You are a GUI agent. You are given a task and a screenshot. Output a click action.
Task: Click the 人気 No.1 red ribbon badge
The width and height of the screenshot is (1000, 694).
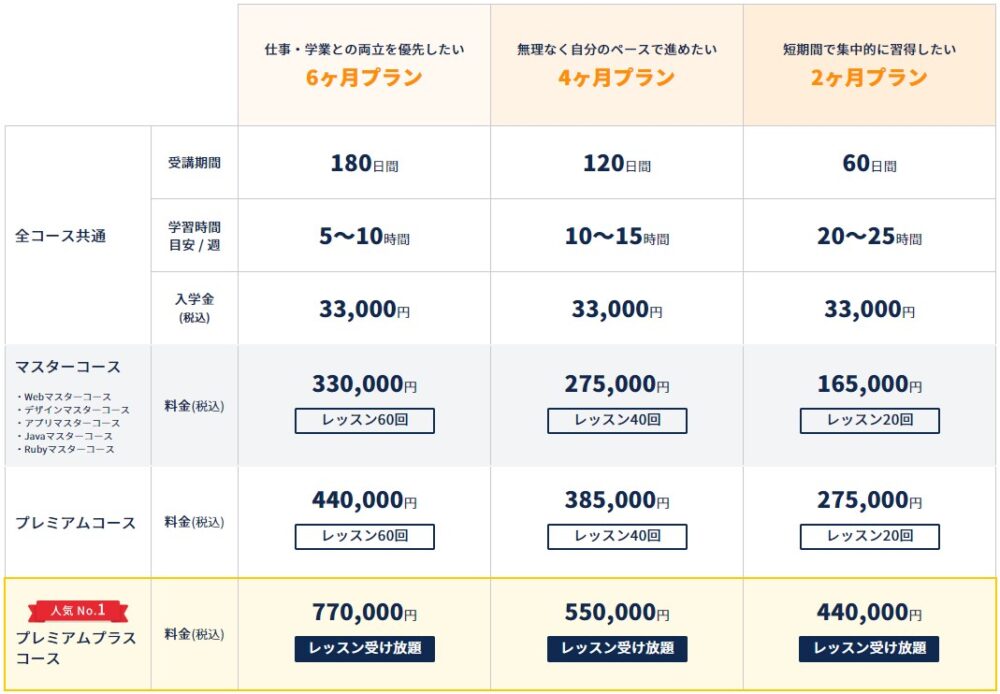[x=78, y=610]
